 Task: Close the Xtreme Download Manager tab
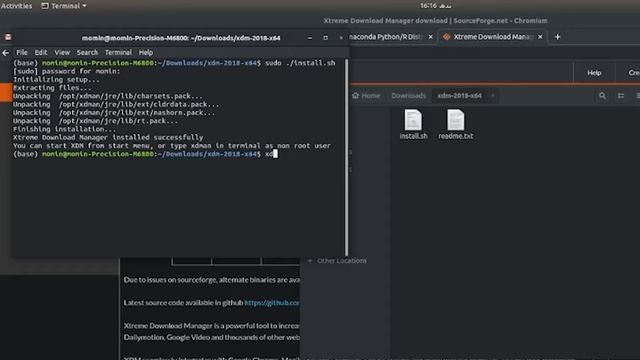point(540,37)
